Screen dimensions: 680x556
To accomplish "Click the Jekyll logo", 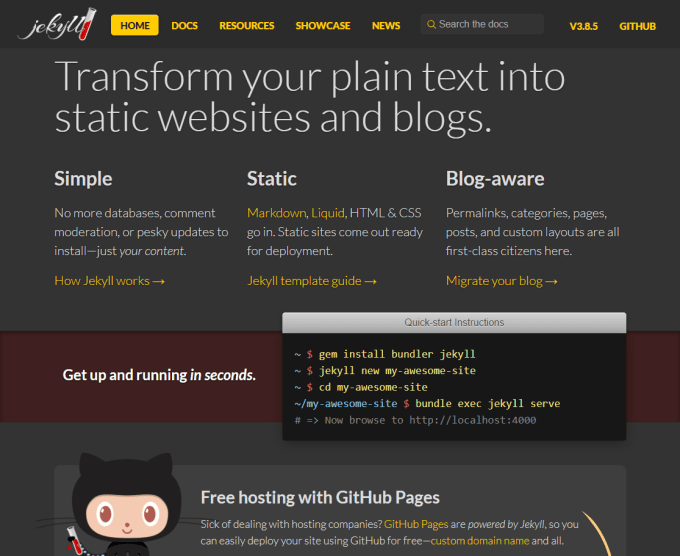I will pyautogui.click(x=57, y=24).
